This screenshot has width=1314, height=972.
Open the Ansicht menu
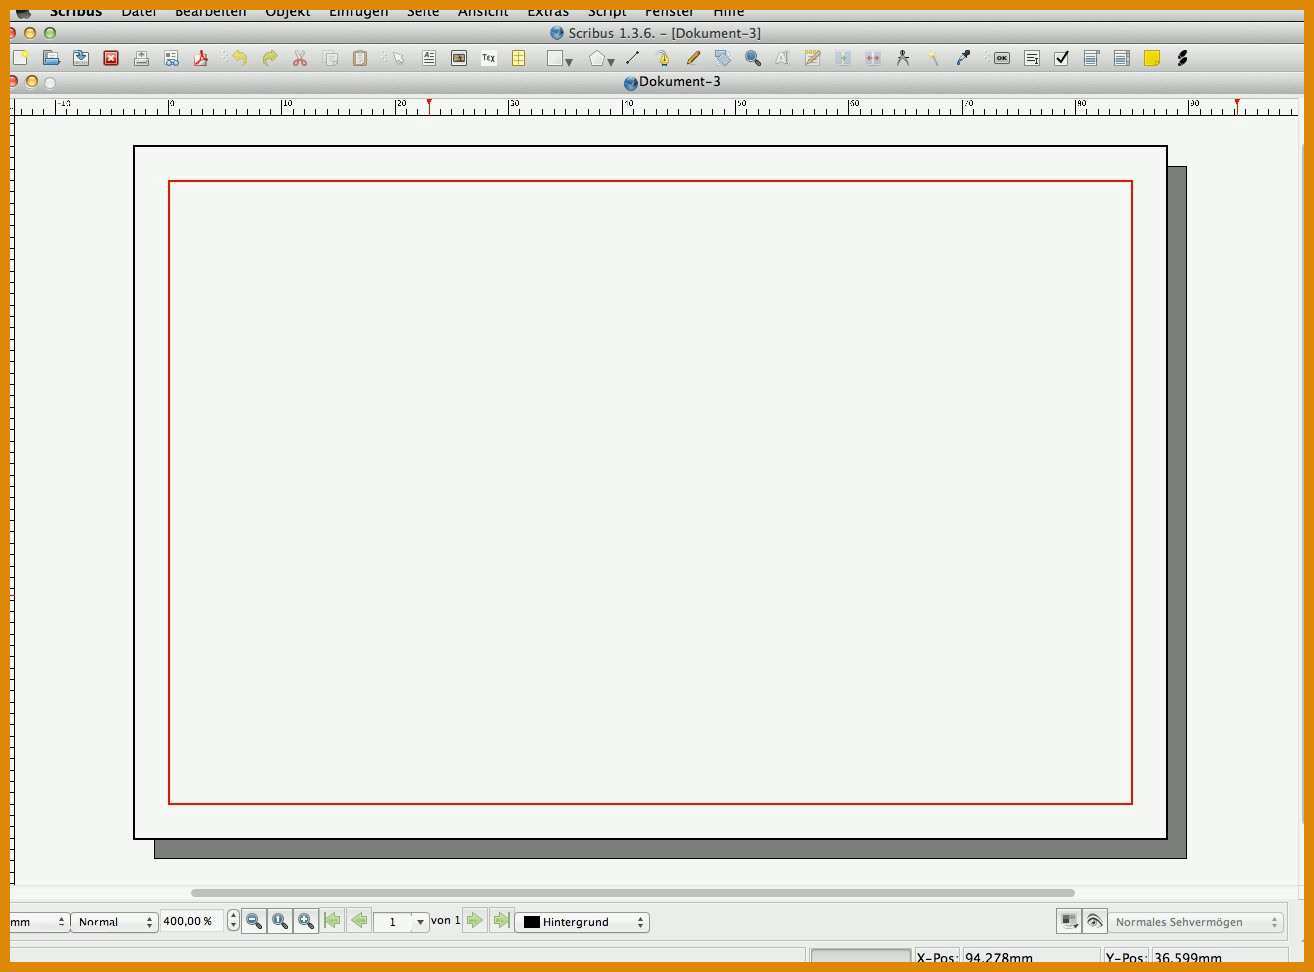point(483,11)
